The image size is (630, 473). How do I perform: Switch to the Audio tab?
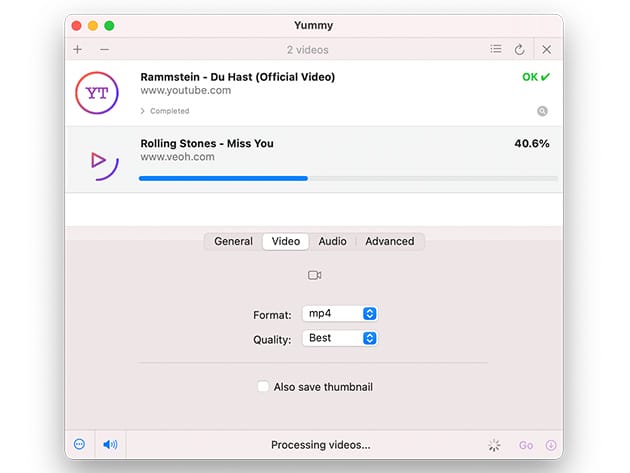pyautogui.click(x=332, y=241)
